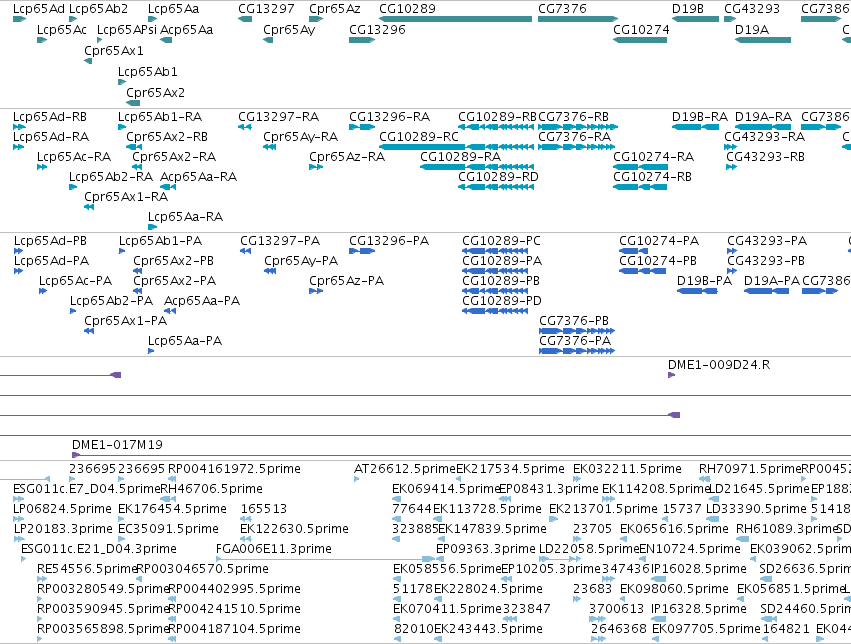Select transcript label D19B-RA

pos(700,117)
